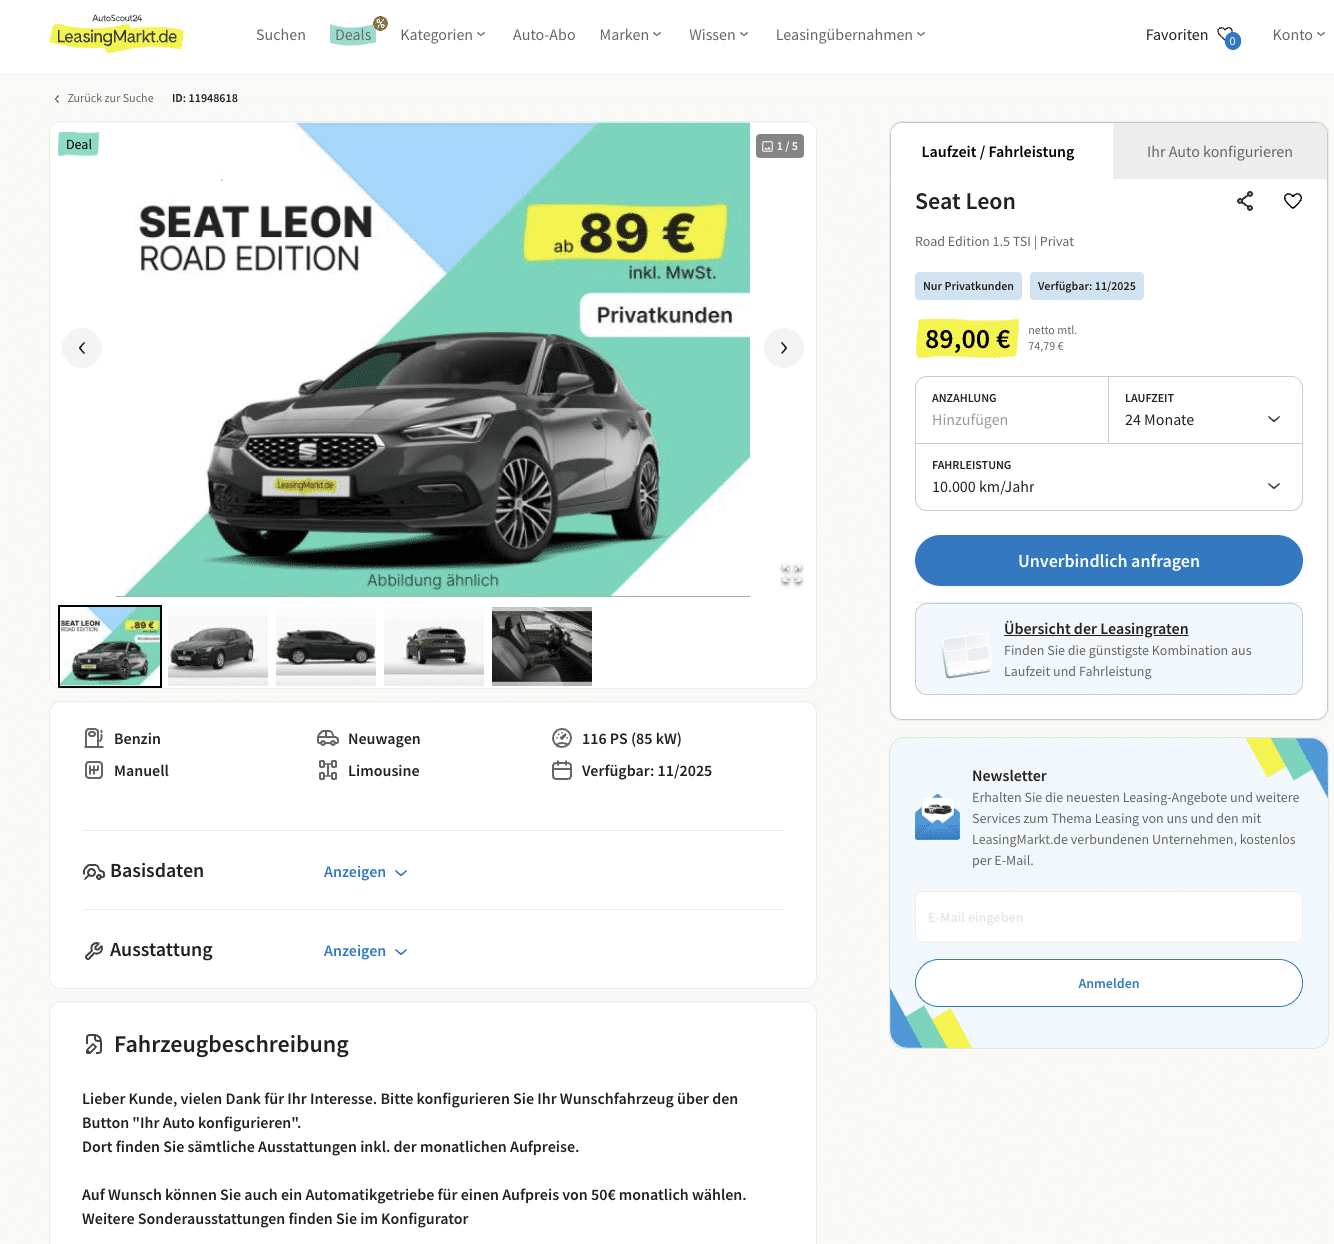This screenshot has width=1334, height=1244.
Task: Click the newsletter E-Mail input field
Action: click(x=1108, y=917)
